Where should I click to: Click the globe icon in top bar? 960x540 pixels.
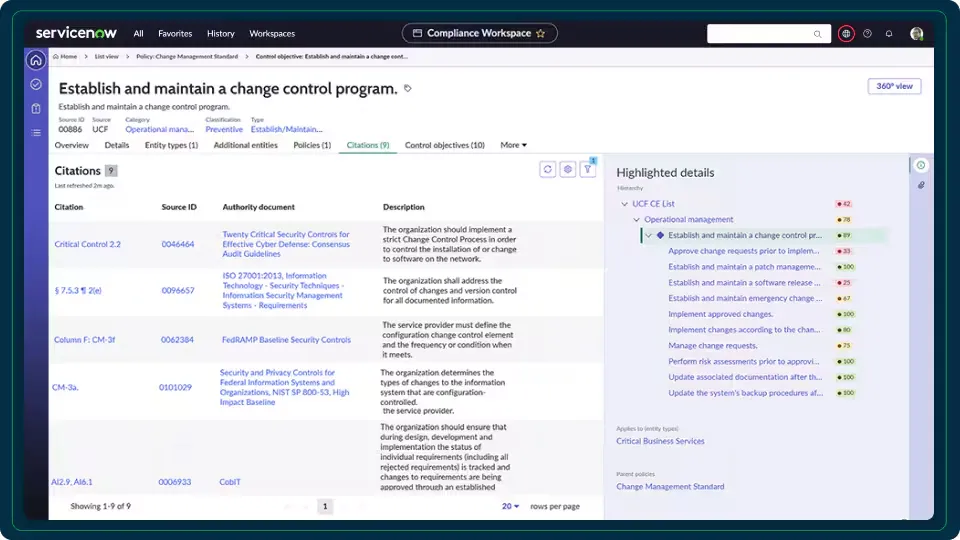pos(846,33)
